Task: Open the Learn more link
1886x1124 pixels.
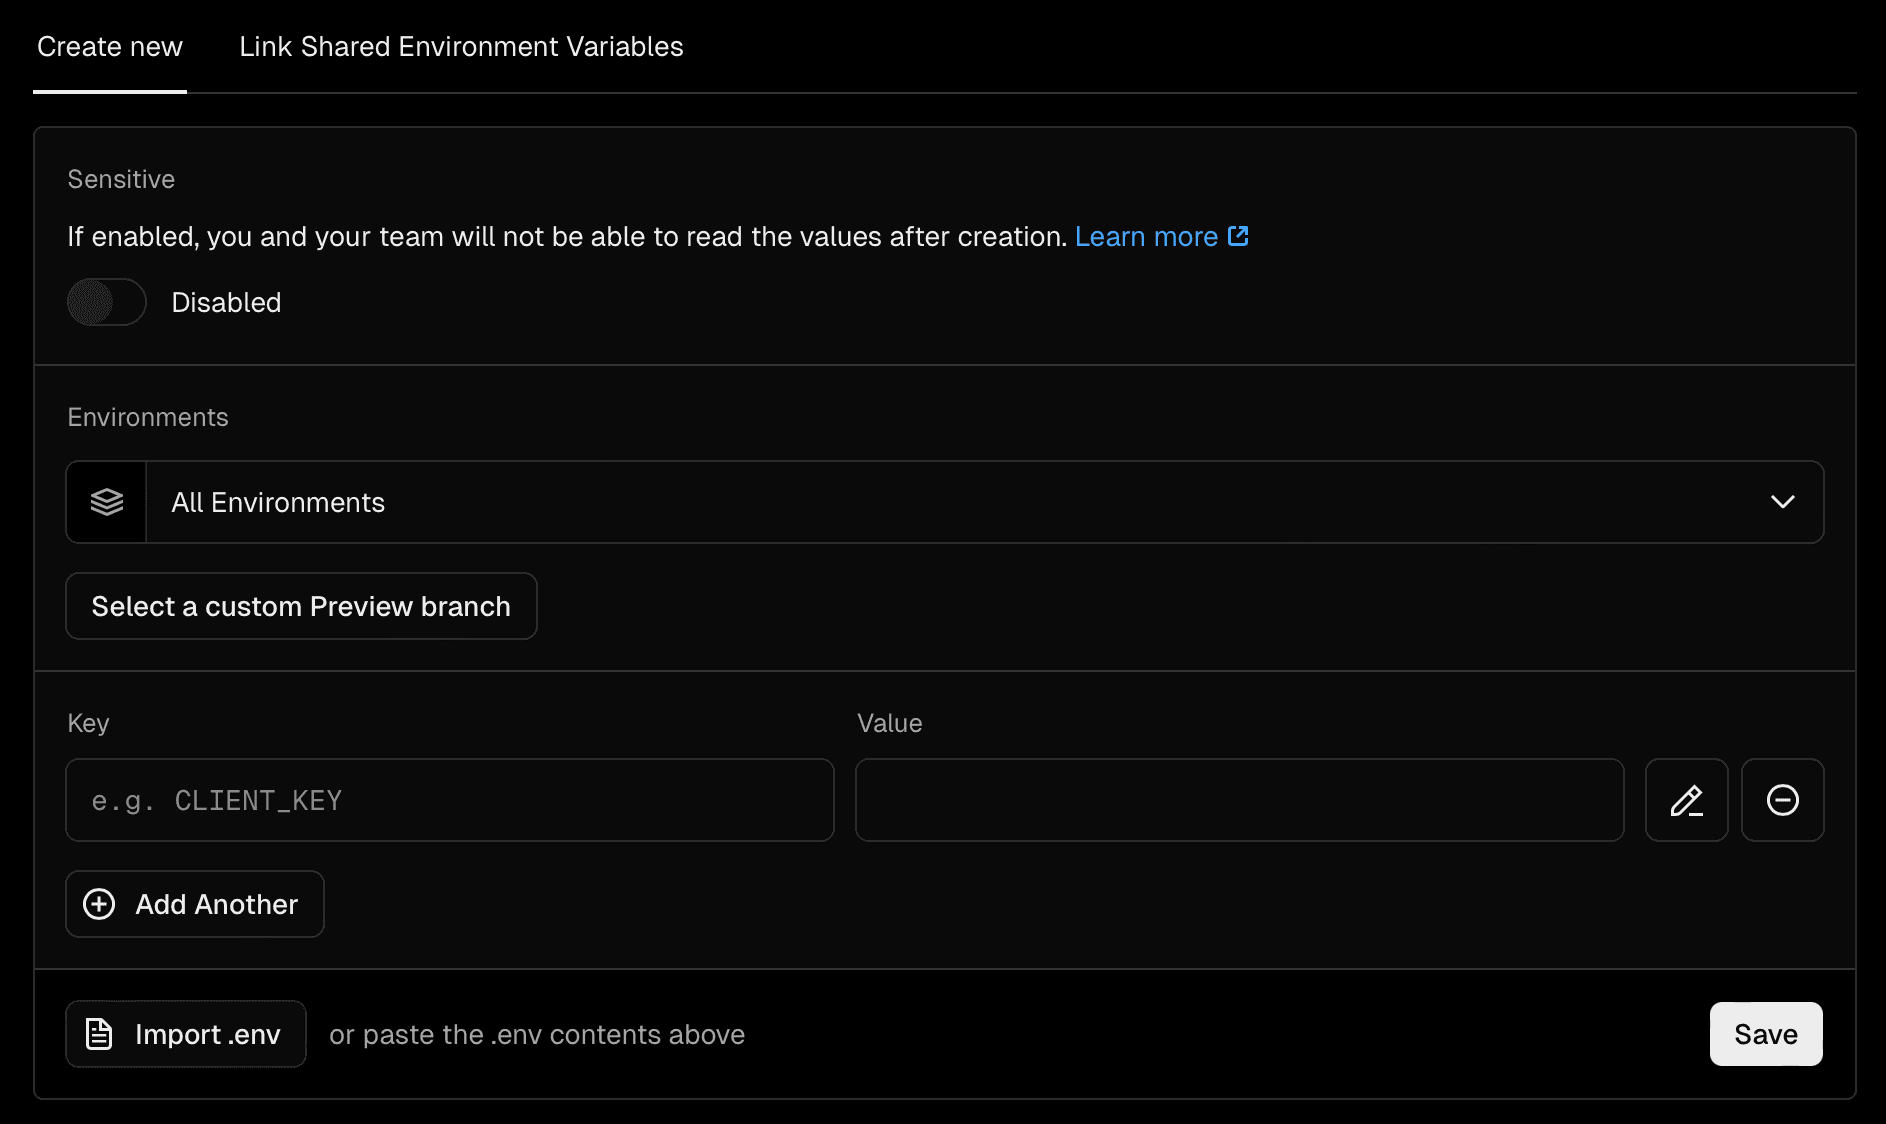Action: 1145,236
